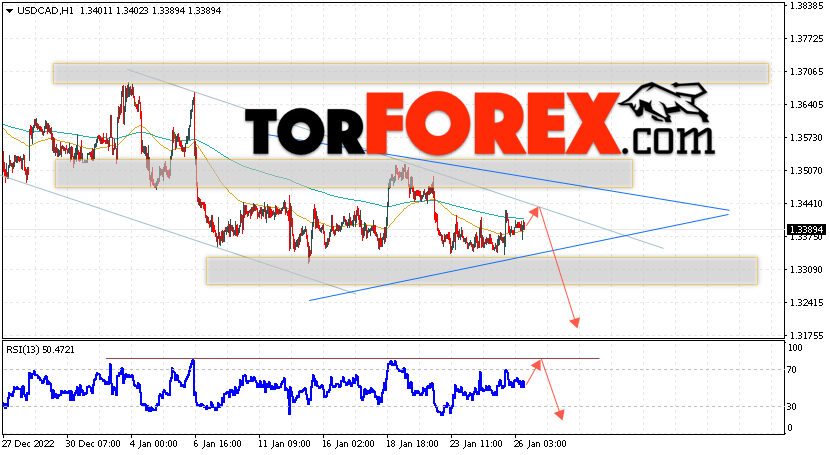Click the OHLC values 1.34011 1.34023 in header
830x455 pixels.
[x=113, y=11]
